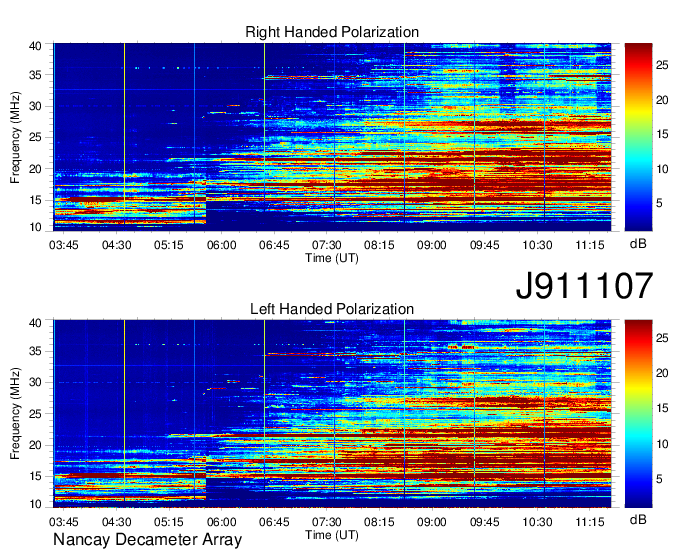The height and width of the screenshot is (552, 680).
Task: Click 04:30 tick on Right Handed time axis
Action: coord(116,245)
